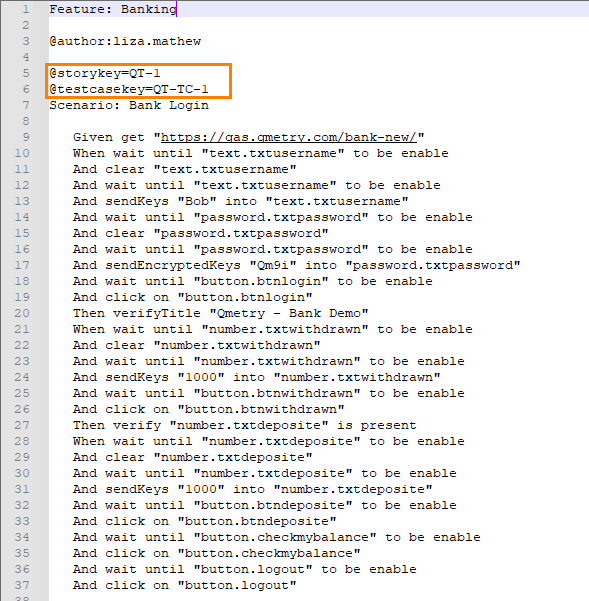Click the '@testcasekey=QT-TC-1' tag
The image size is (589, 601).
click(x=129, y=89)
